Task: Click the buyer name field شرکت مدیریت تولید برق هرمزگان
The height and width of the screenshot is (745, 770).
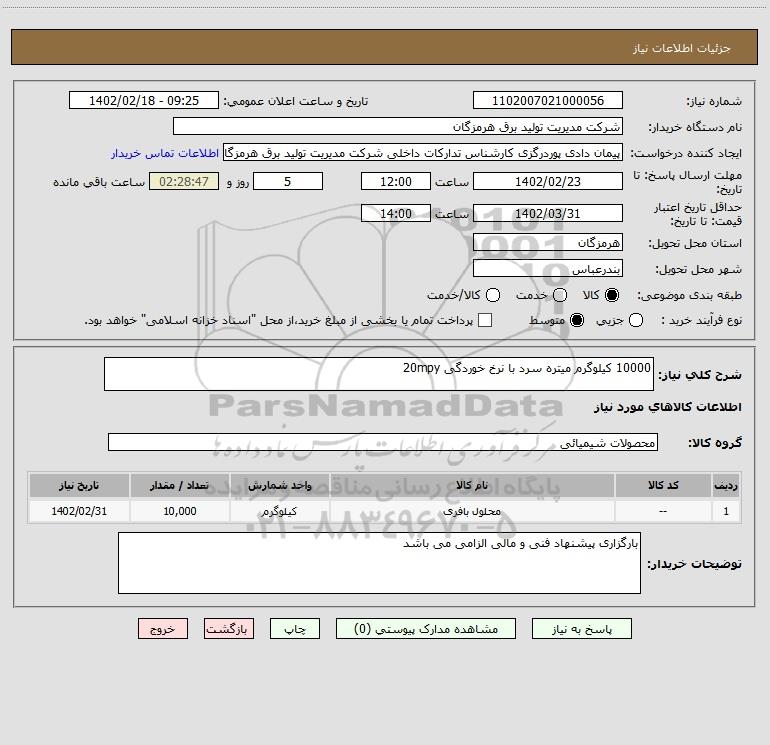Action: click(x=398, y=126)
